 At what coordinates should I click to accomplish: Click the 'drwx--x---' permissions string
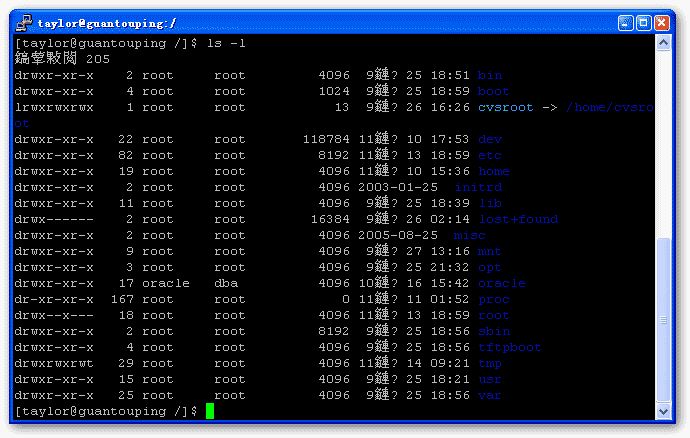coord(54,316)
